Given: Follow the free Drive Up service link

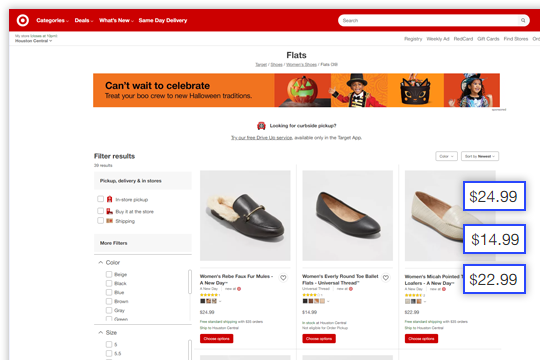Looking at the screenshot, I should pos(261,138).
